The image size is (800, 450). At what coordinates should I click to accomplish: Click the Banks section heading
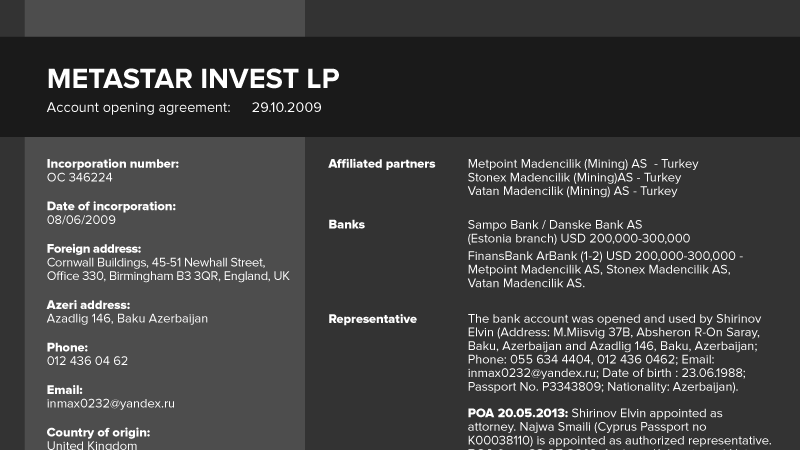346,224
